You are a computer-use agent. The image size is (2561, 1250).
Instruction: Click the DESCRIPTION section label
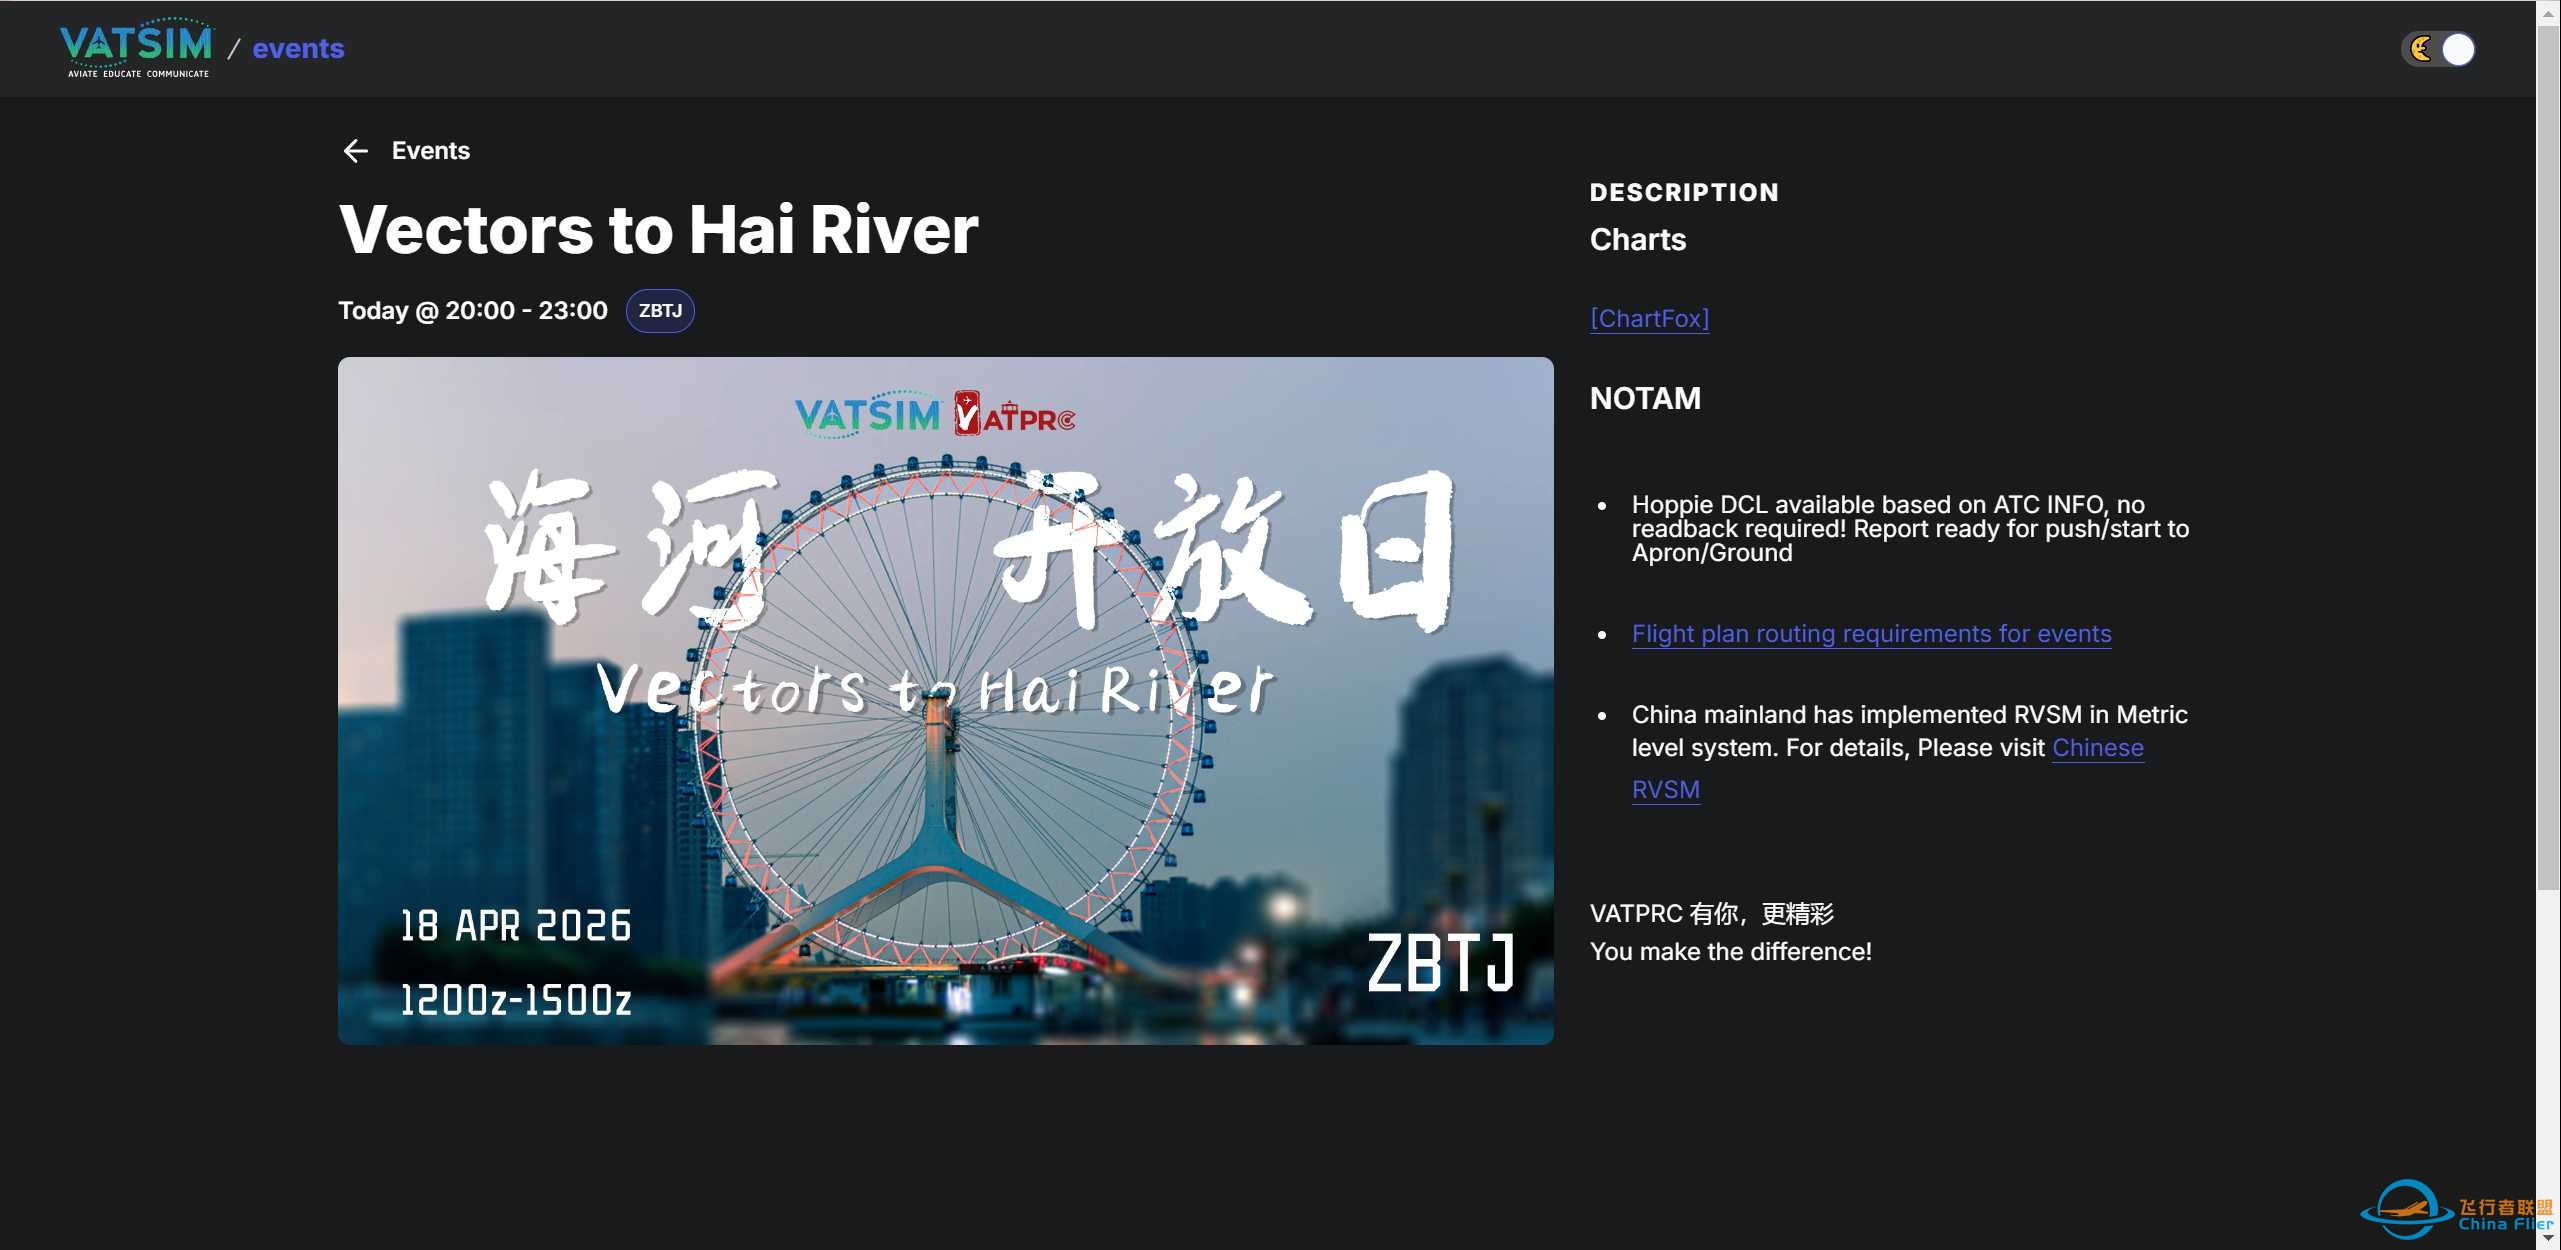(1684, 192)
